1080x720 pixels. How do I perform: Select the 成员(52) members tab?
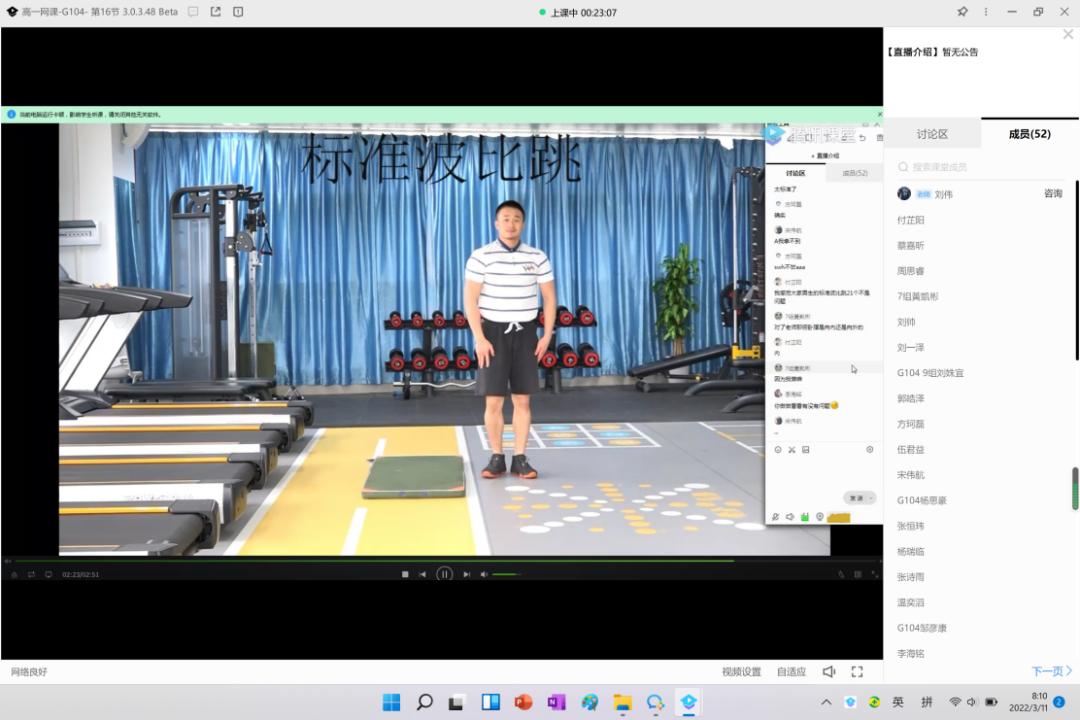coord(1029,134)
